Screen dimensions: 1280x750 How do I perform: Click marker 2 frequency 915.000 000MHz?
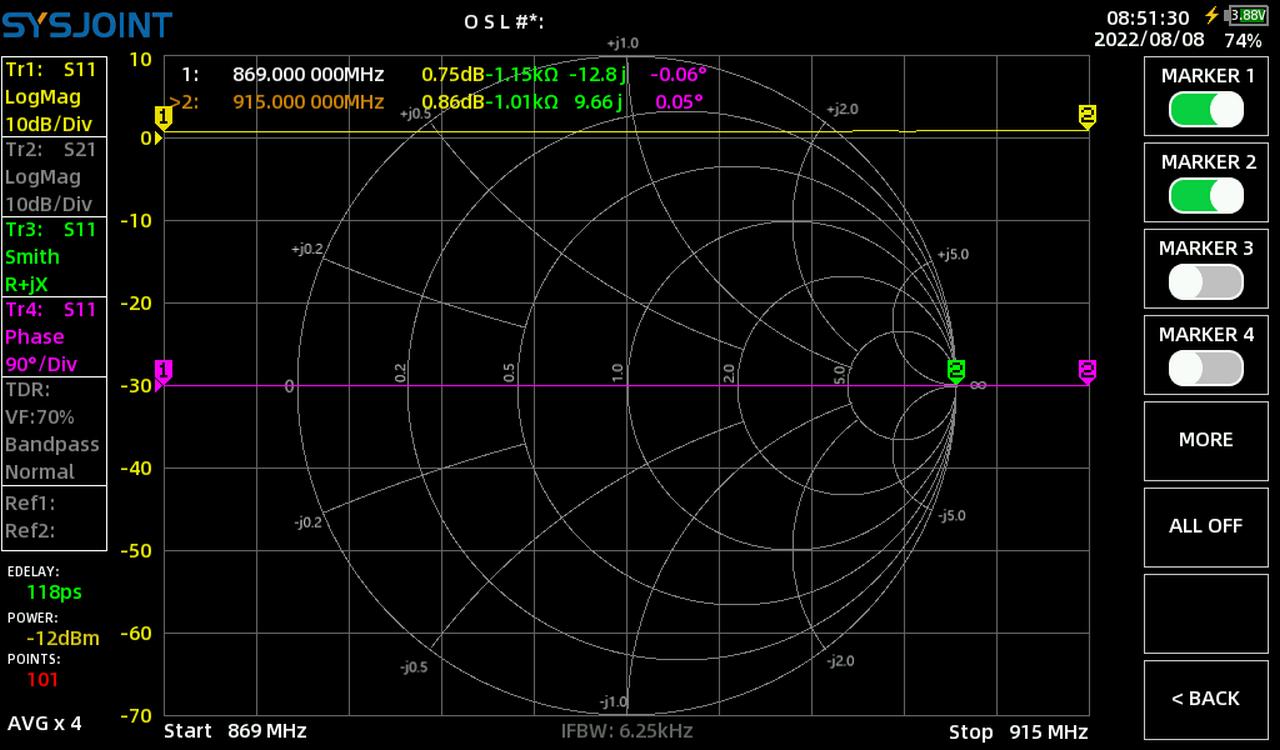[x=308, y=102]
